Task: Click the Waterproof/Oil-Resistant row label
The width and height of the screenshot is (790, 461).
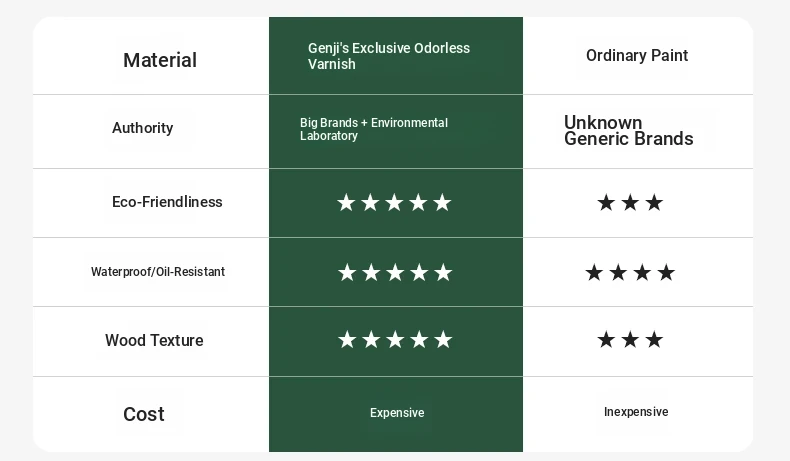Action: (x=158, y=272)
